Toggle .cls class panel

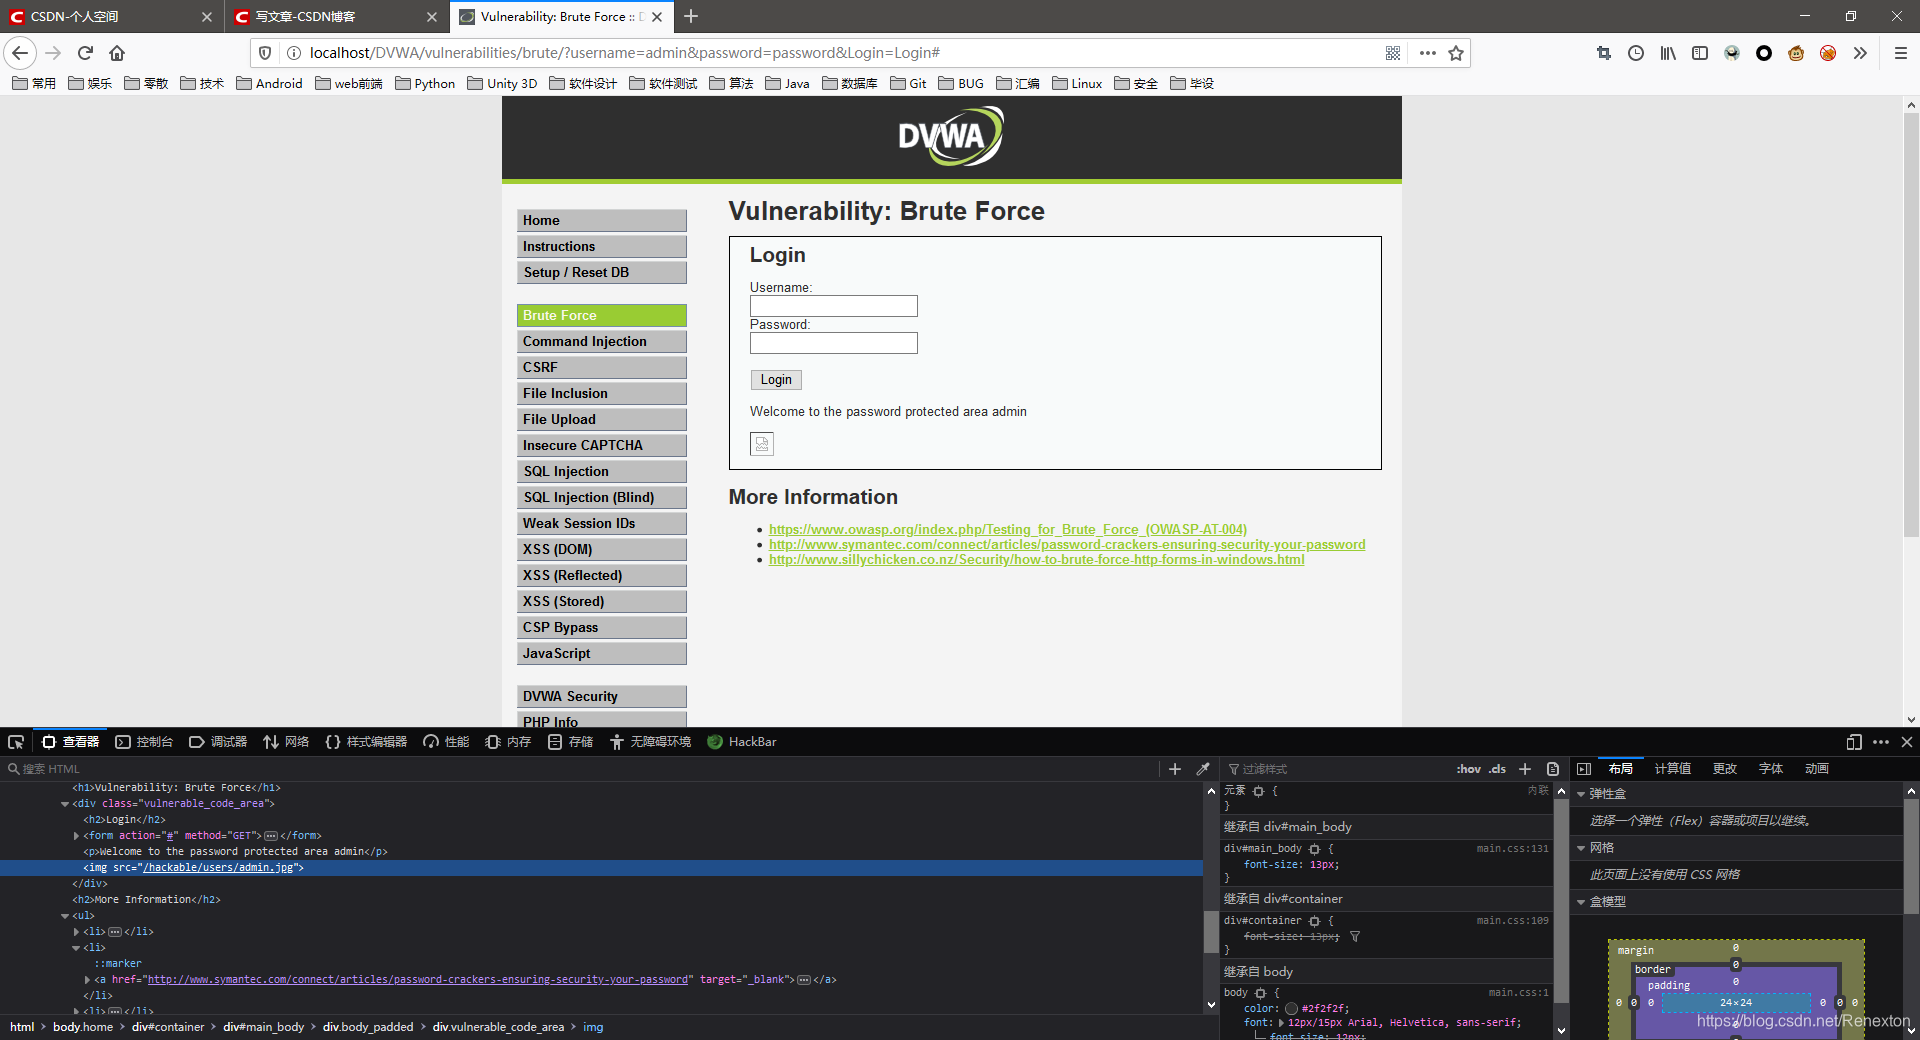click(x=1497, y=769)
